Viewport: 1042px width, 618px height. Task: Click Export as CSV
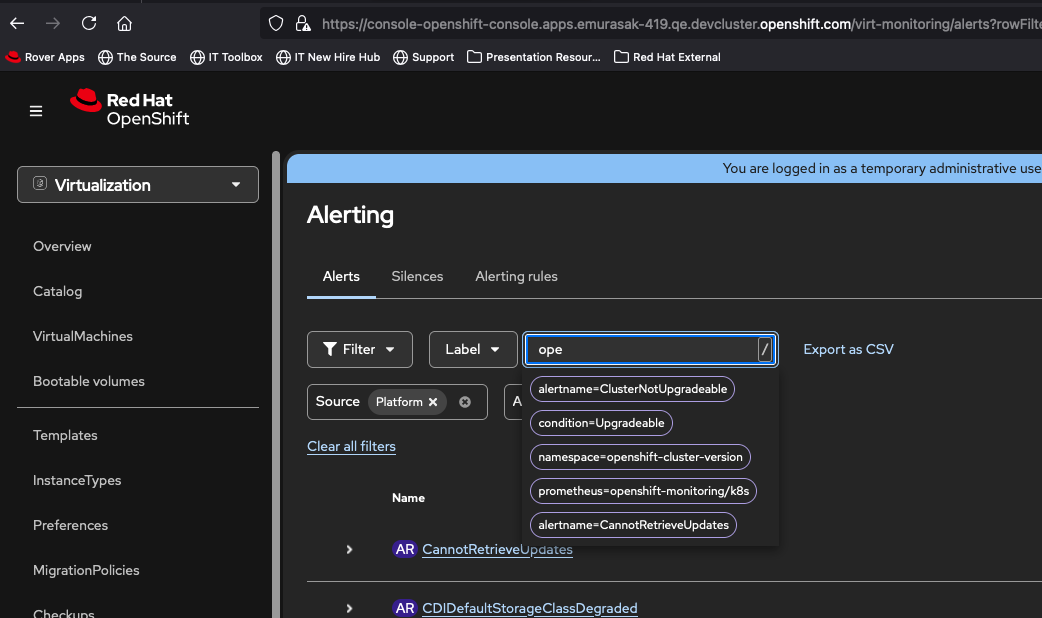[x=848, y=349]
